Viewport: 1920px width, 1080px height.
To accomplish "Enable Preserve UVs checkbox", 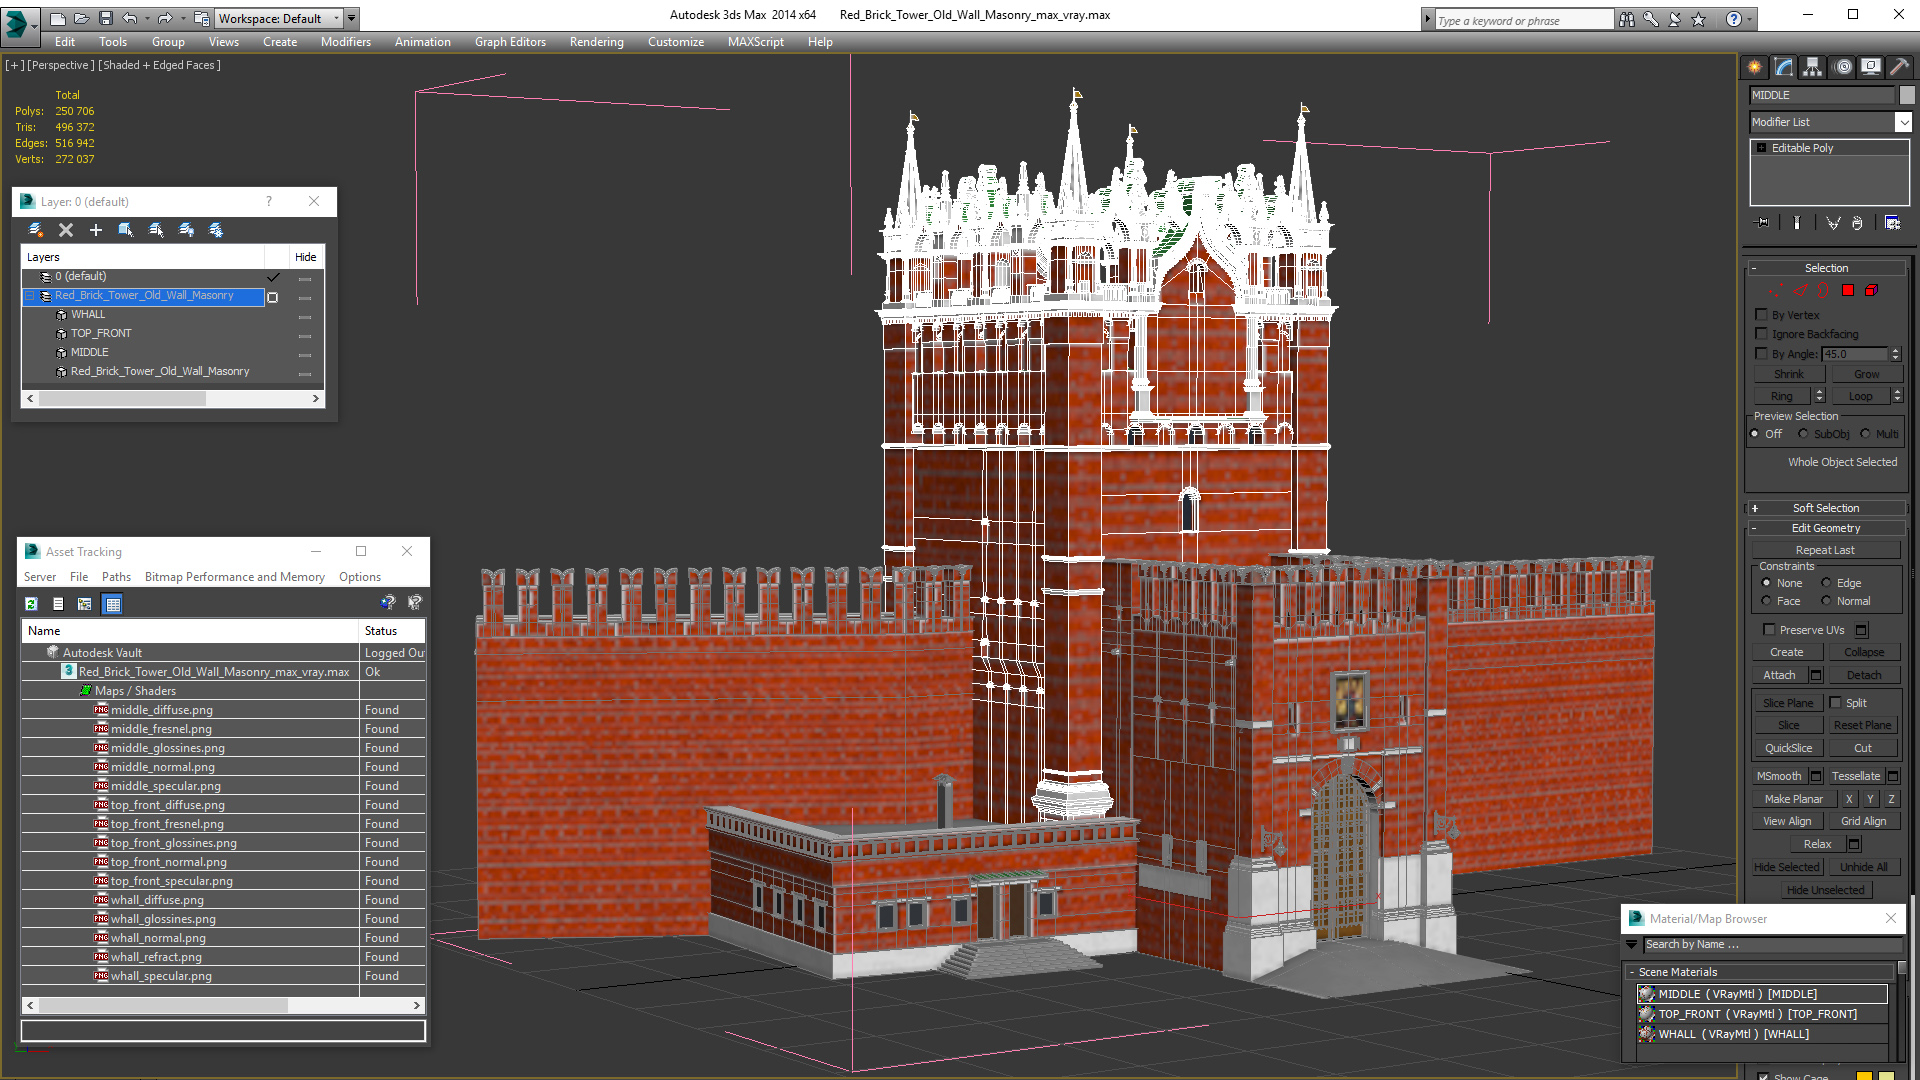I will click(1769, 630).
